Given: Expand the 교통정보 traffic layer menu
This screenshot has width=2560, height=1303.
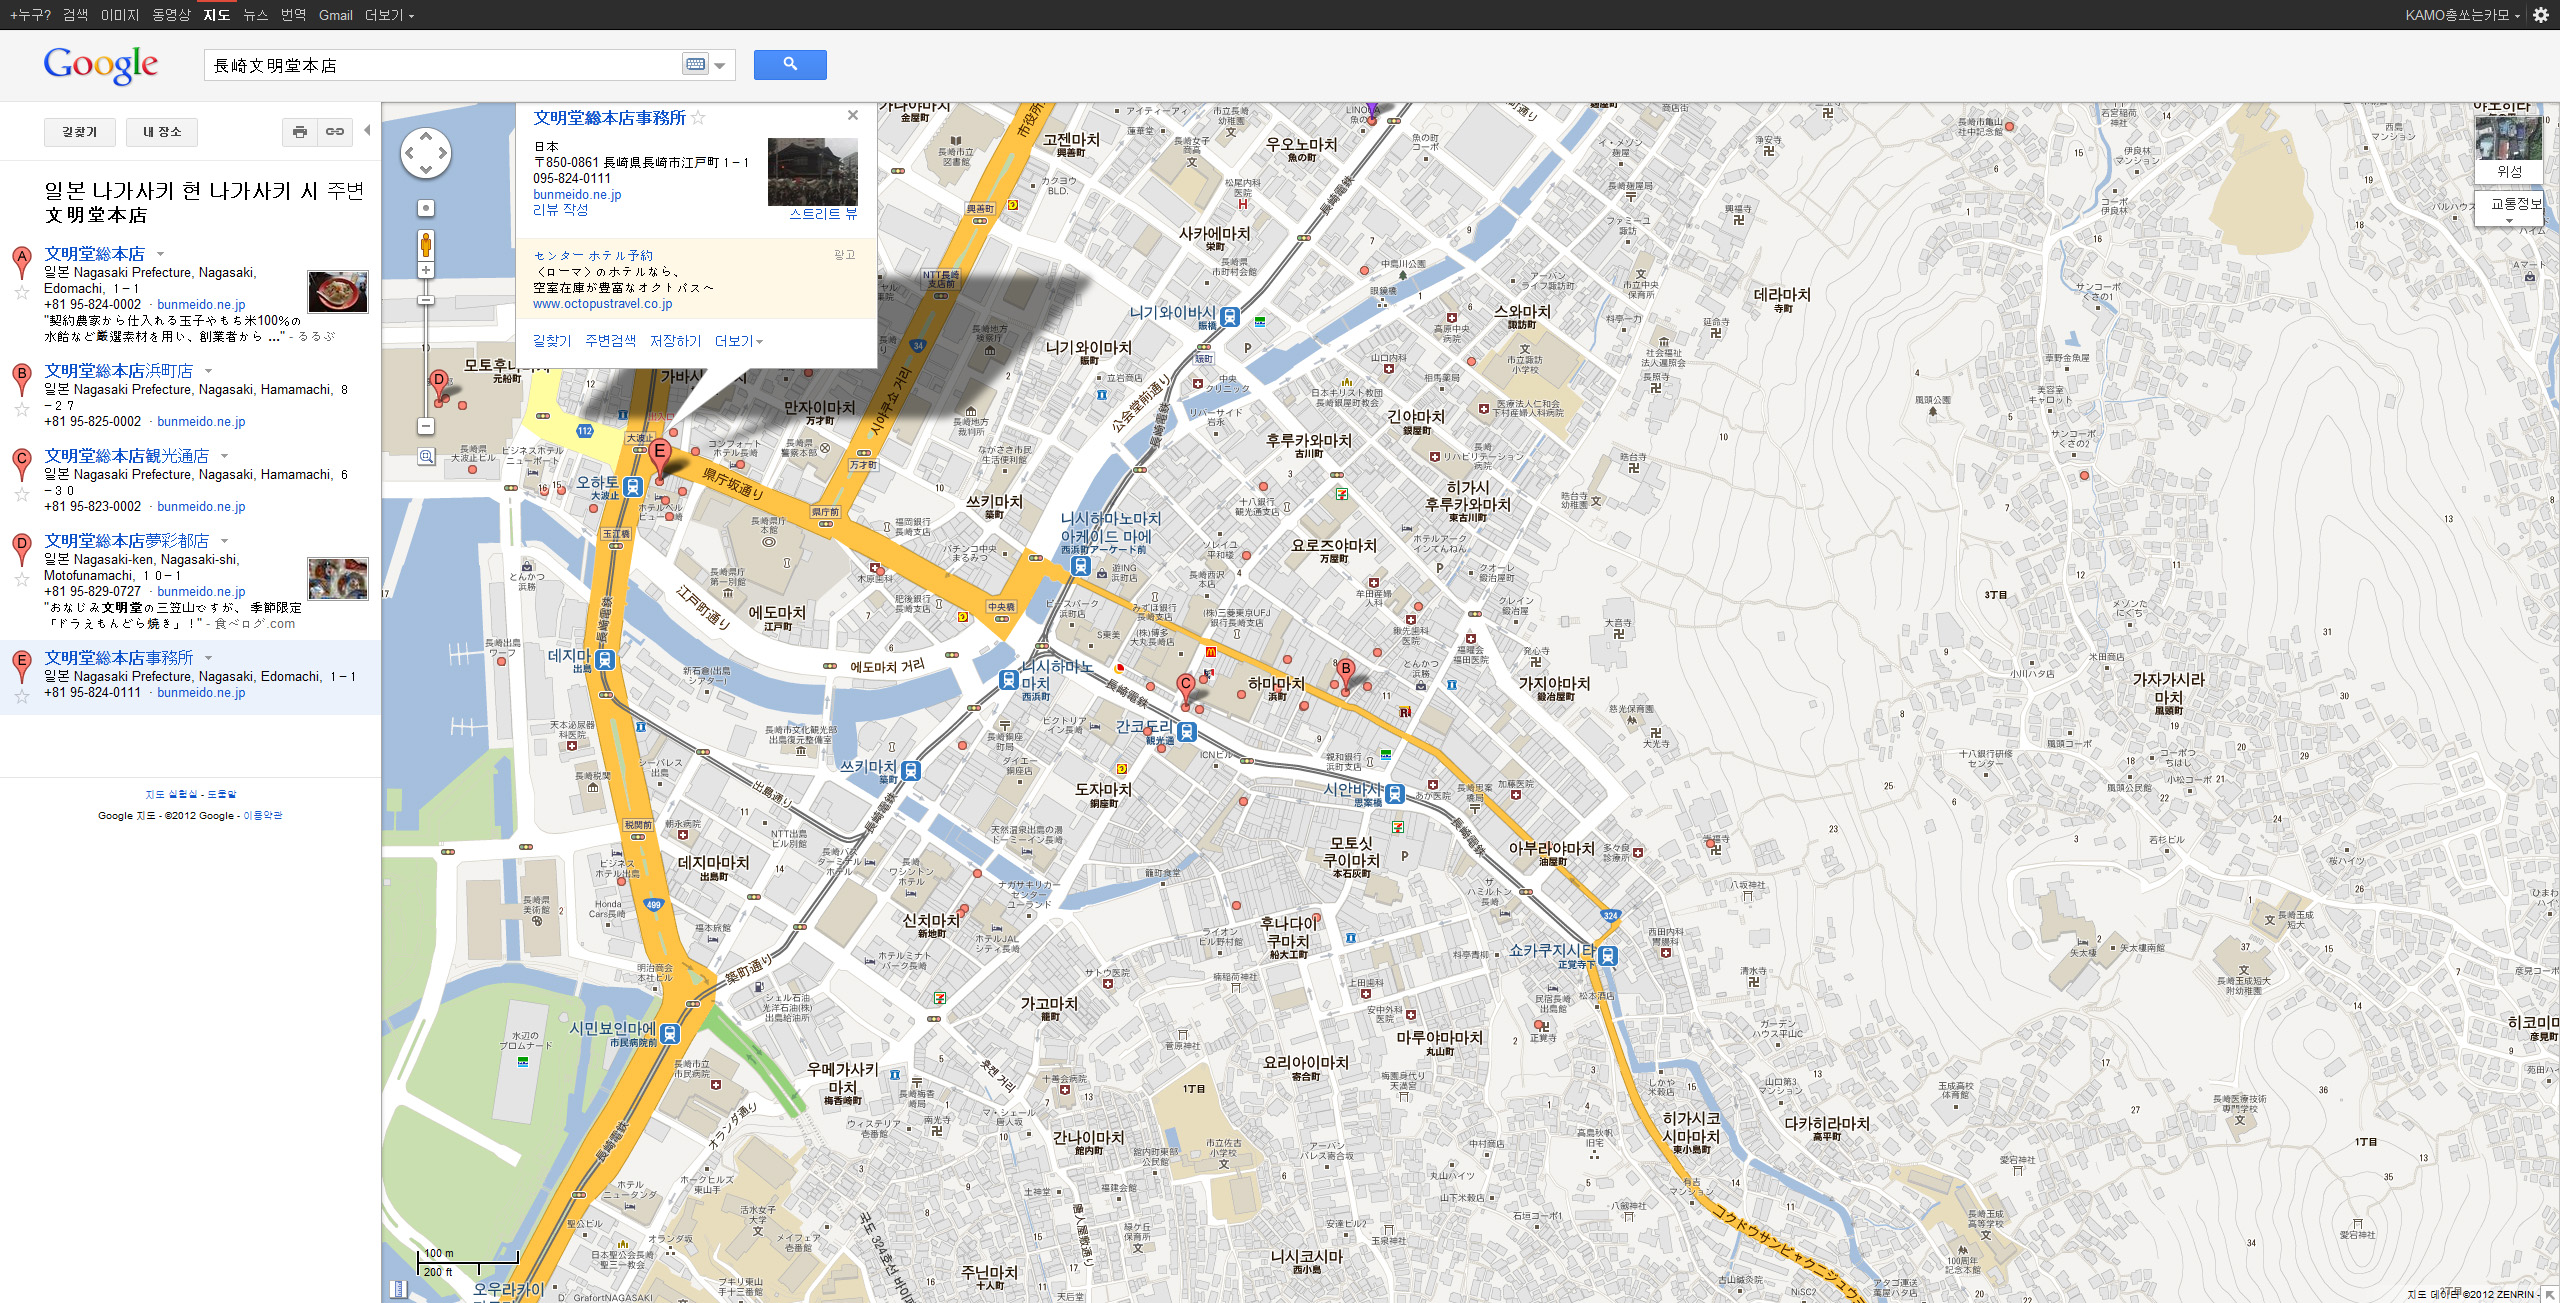Looking at the screenshot, I should pos(2509,208).
